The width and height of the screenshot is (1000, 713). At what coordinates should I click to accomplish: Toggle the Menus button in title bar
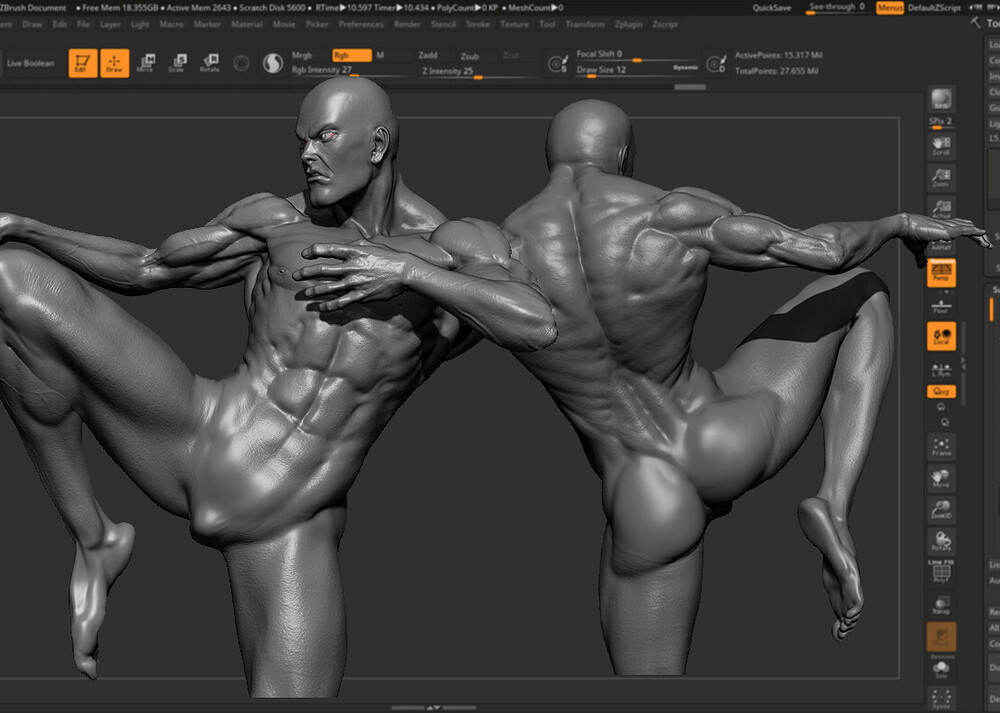point(890,8)
